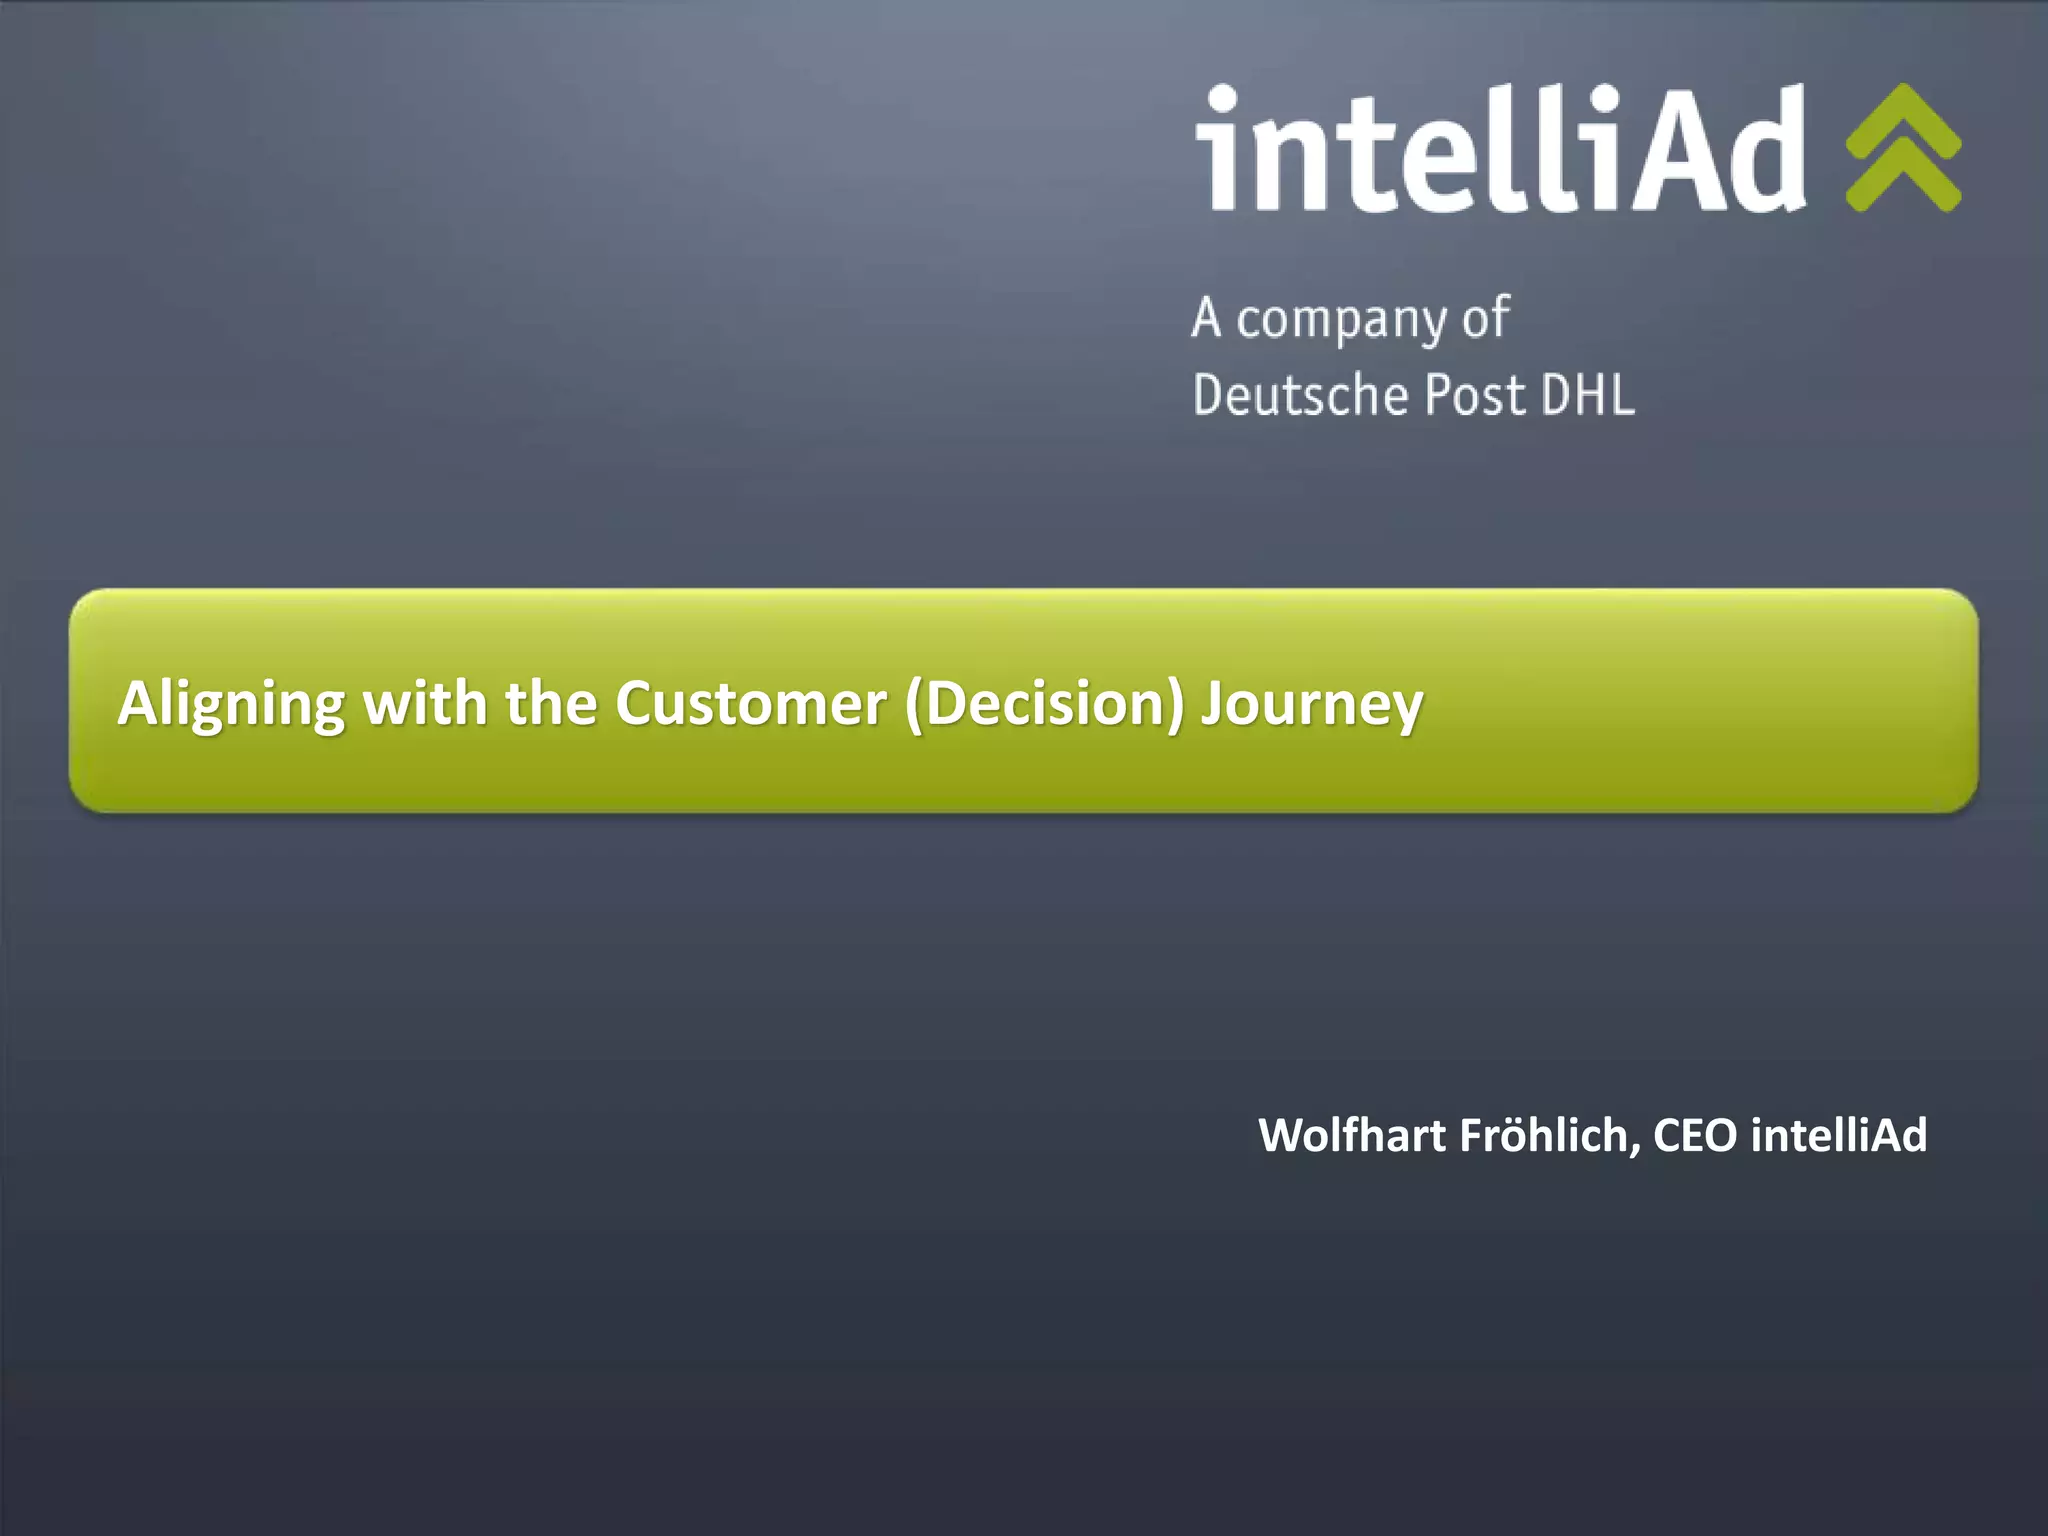Click 'CEO' in the presenter line
Screen dimensions: 2048x1536
(x=1695, y=1135)
